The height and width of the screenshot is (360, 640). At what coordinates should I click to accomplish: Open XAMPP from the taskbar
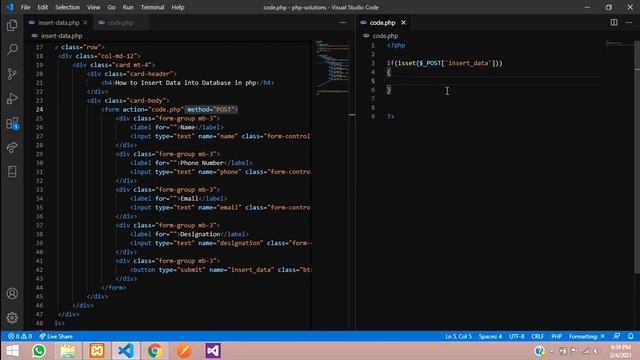coord(97,351)
